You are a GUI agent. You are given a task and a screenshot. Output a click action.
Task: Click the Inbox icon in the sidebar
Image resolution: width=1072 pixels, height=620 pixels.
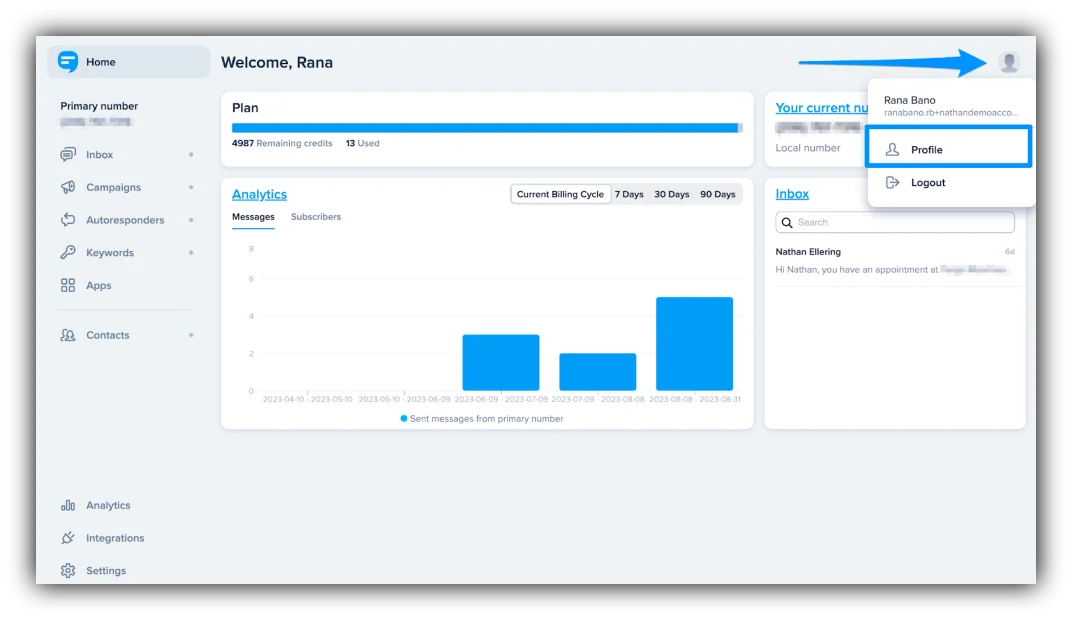click(x=68, y=155)
